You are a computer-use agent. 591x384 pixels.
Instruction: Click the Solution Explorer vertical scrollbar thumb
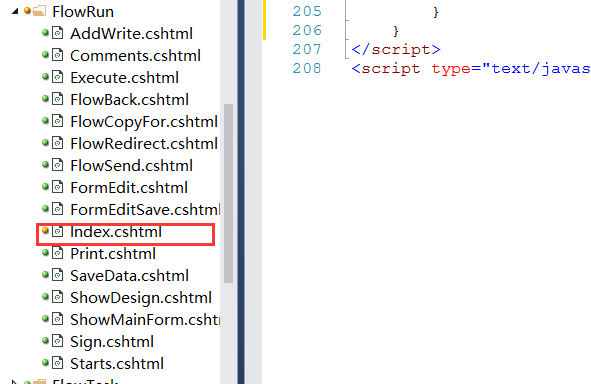click(x=228, y=193)
